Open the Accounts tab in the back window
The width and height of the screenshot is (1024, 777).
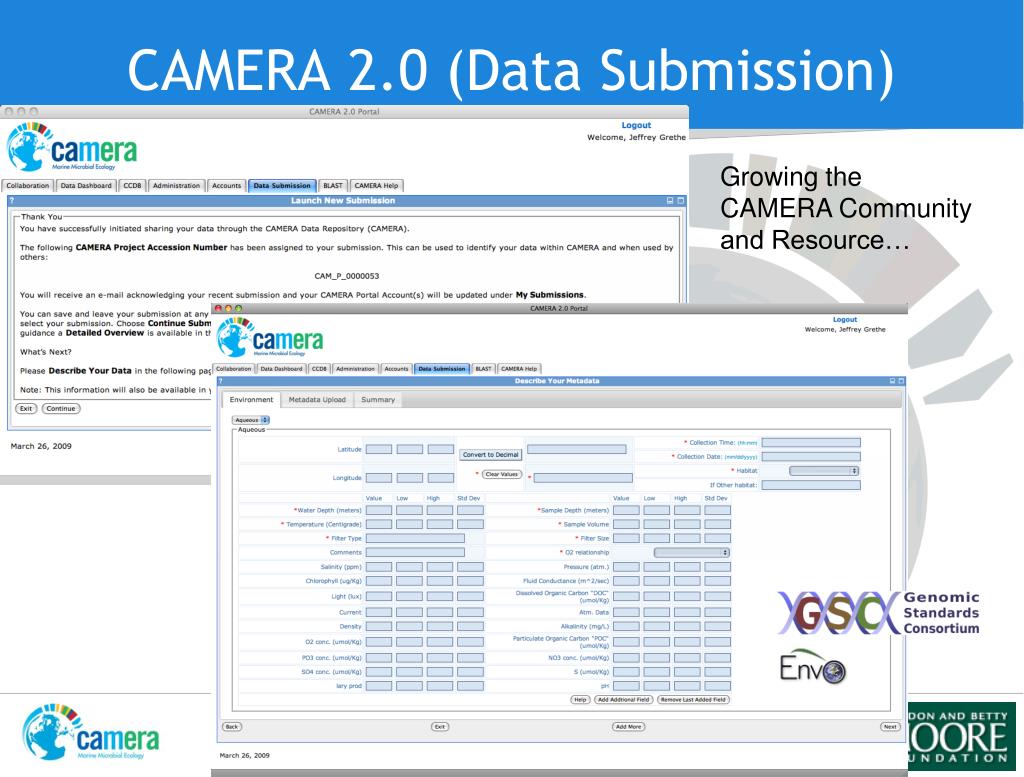coord(227,185)
